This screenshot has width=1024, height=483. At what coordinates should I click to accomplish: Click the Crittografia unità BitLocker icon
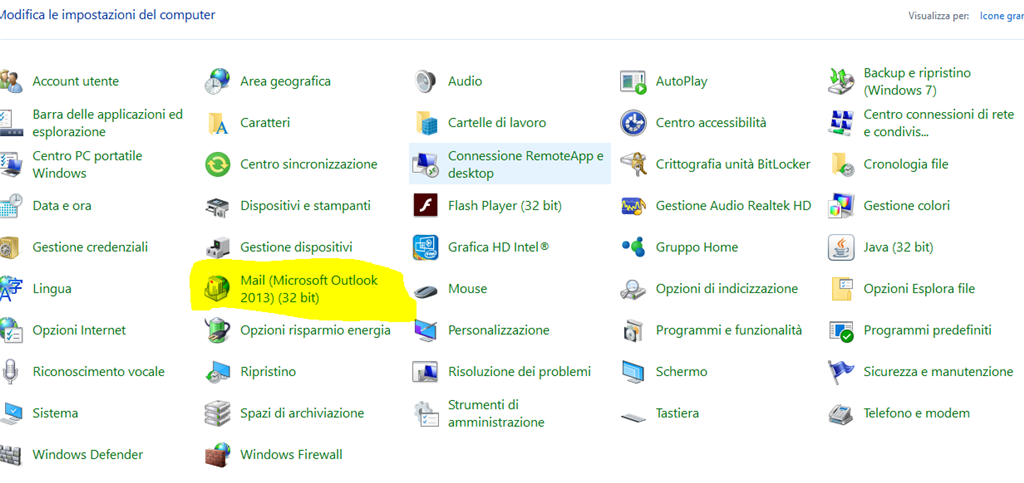pos(633,164)
